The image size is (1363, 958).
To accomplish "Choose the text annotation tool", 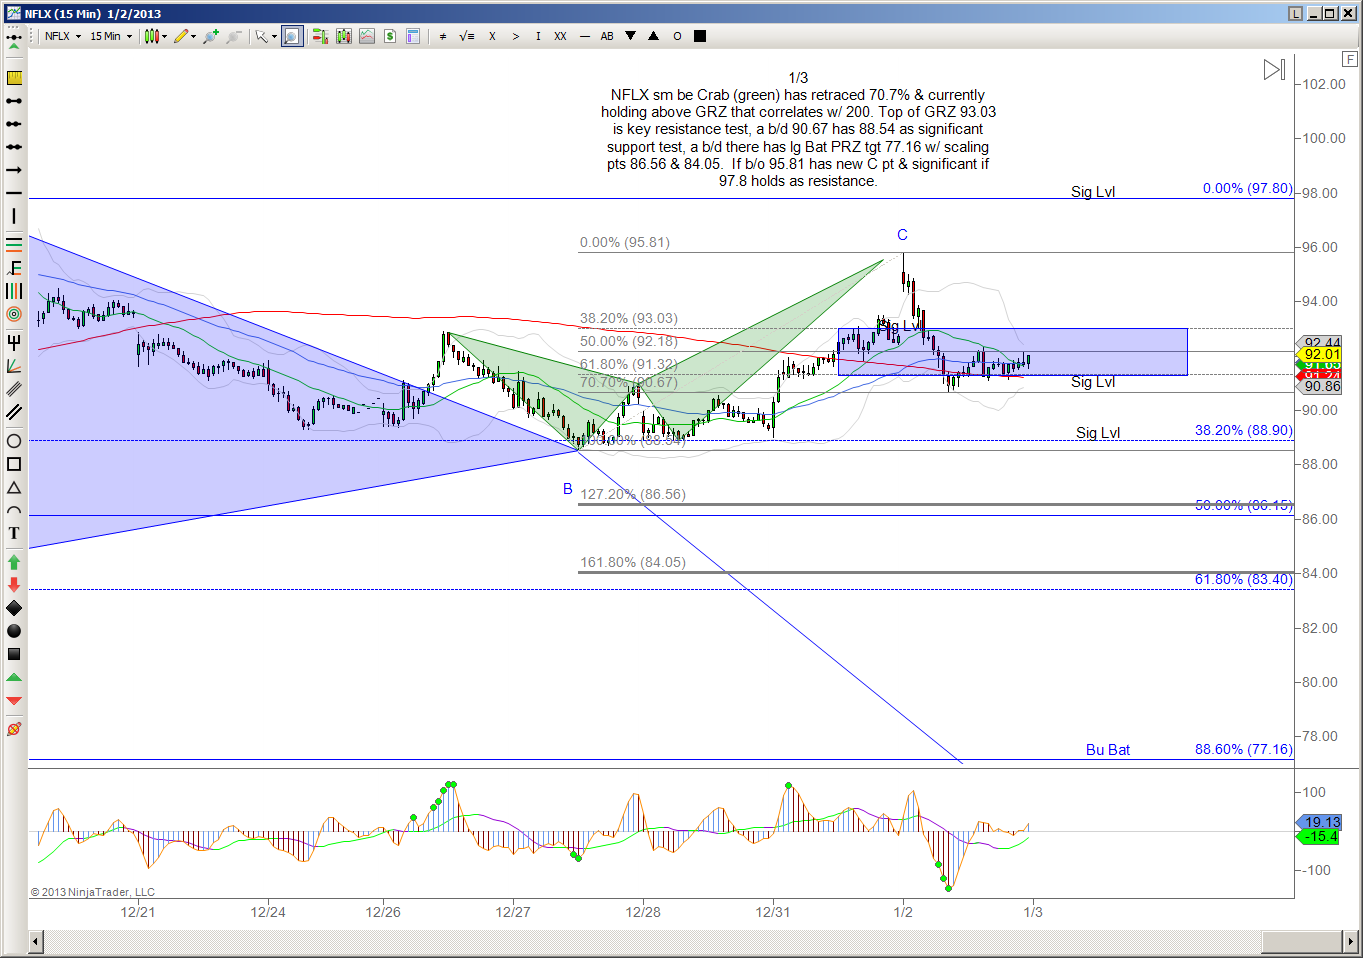I will pyautogui.click(x=14, y=533).
